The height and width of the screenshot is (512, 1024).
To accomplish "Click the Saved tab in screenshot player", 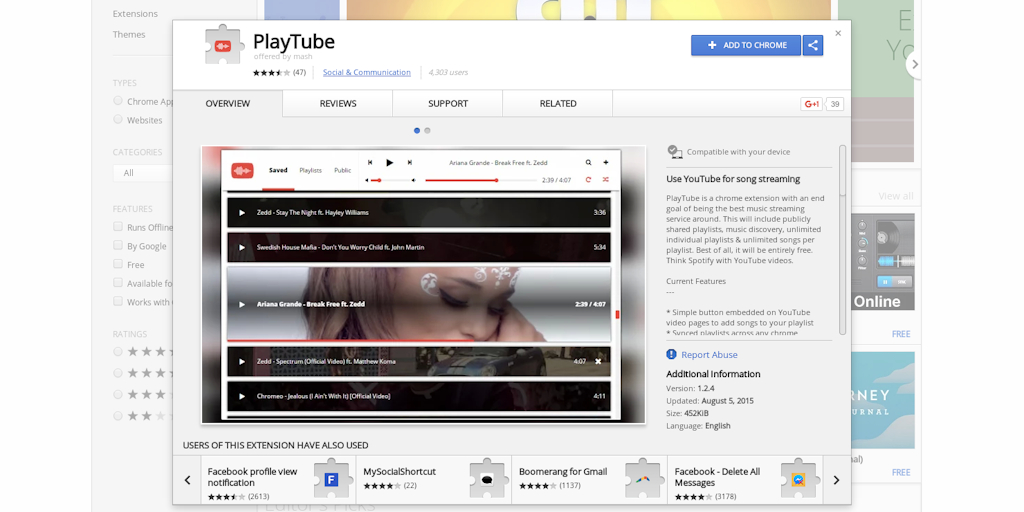I will tap(278, 170).
